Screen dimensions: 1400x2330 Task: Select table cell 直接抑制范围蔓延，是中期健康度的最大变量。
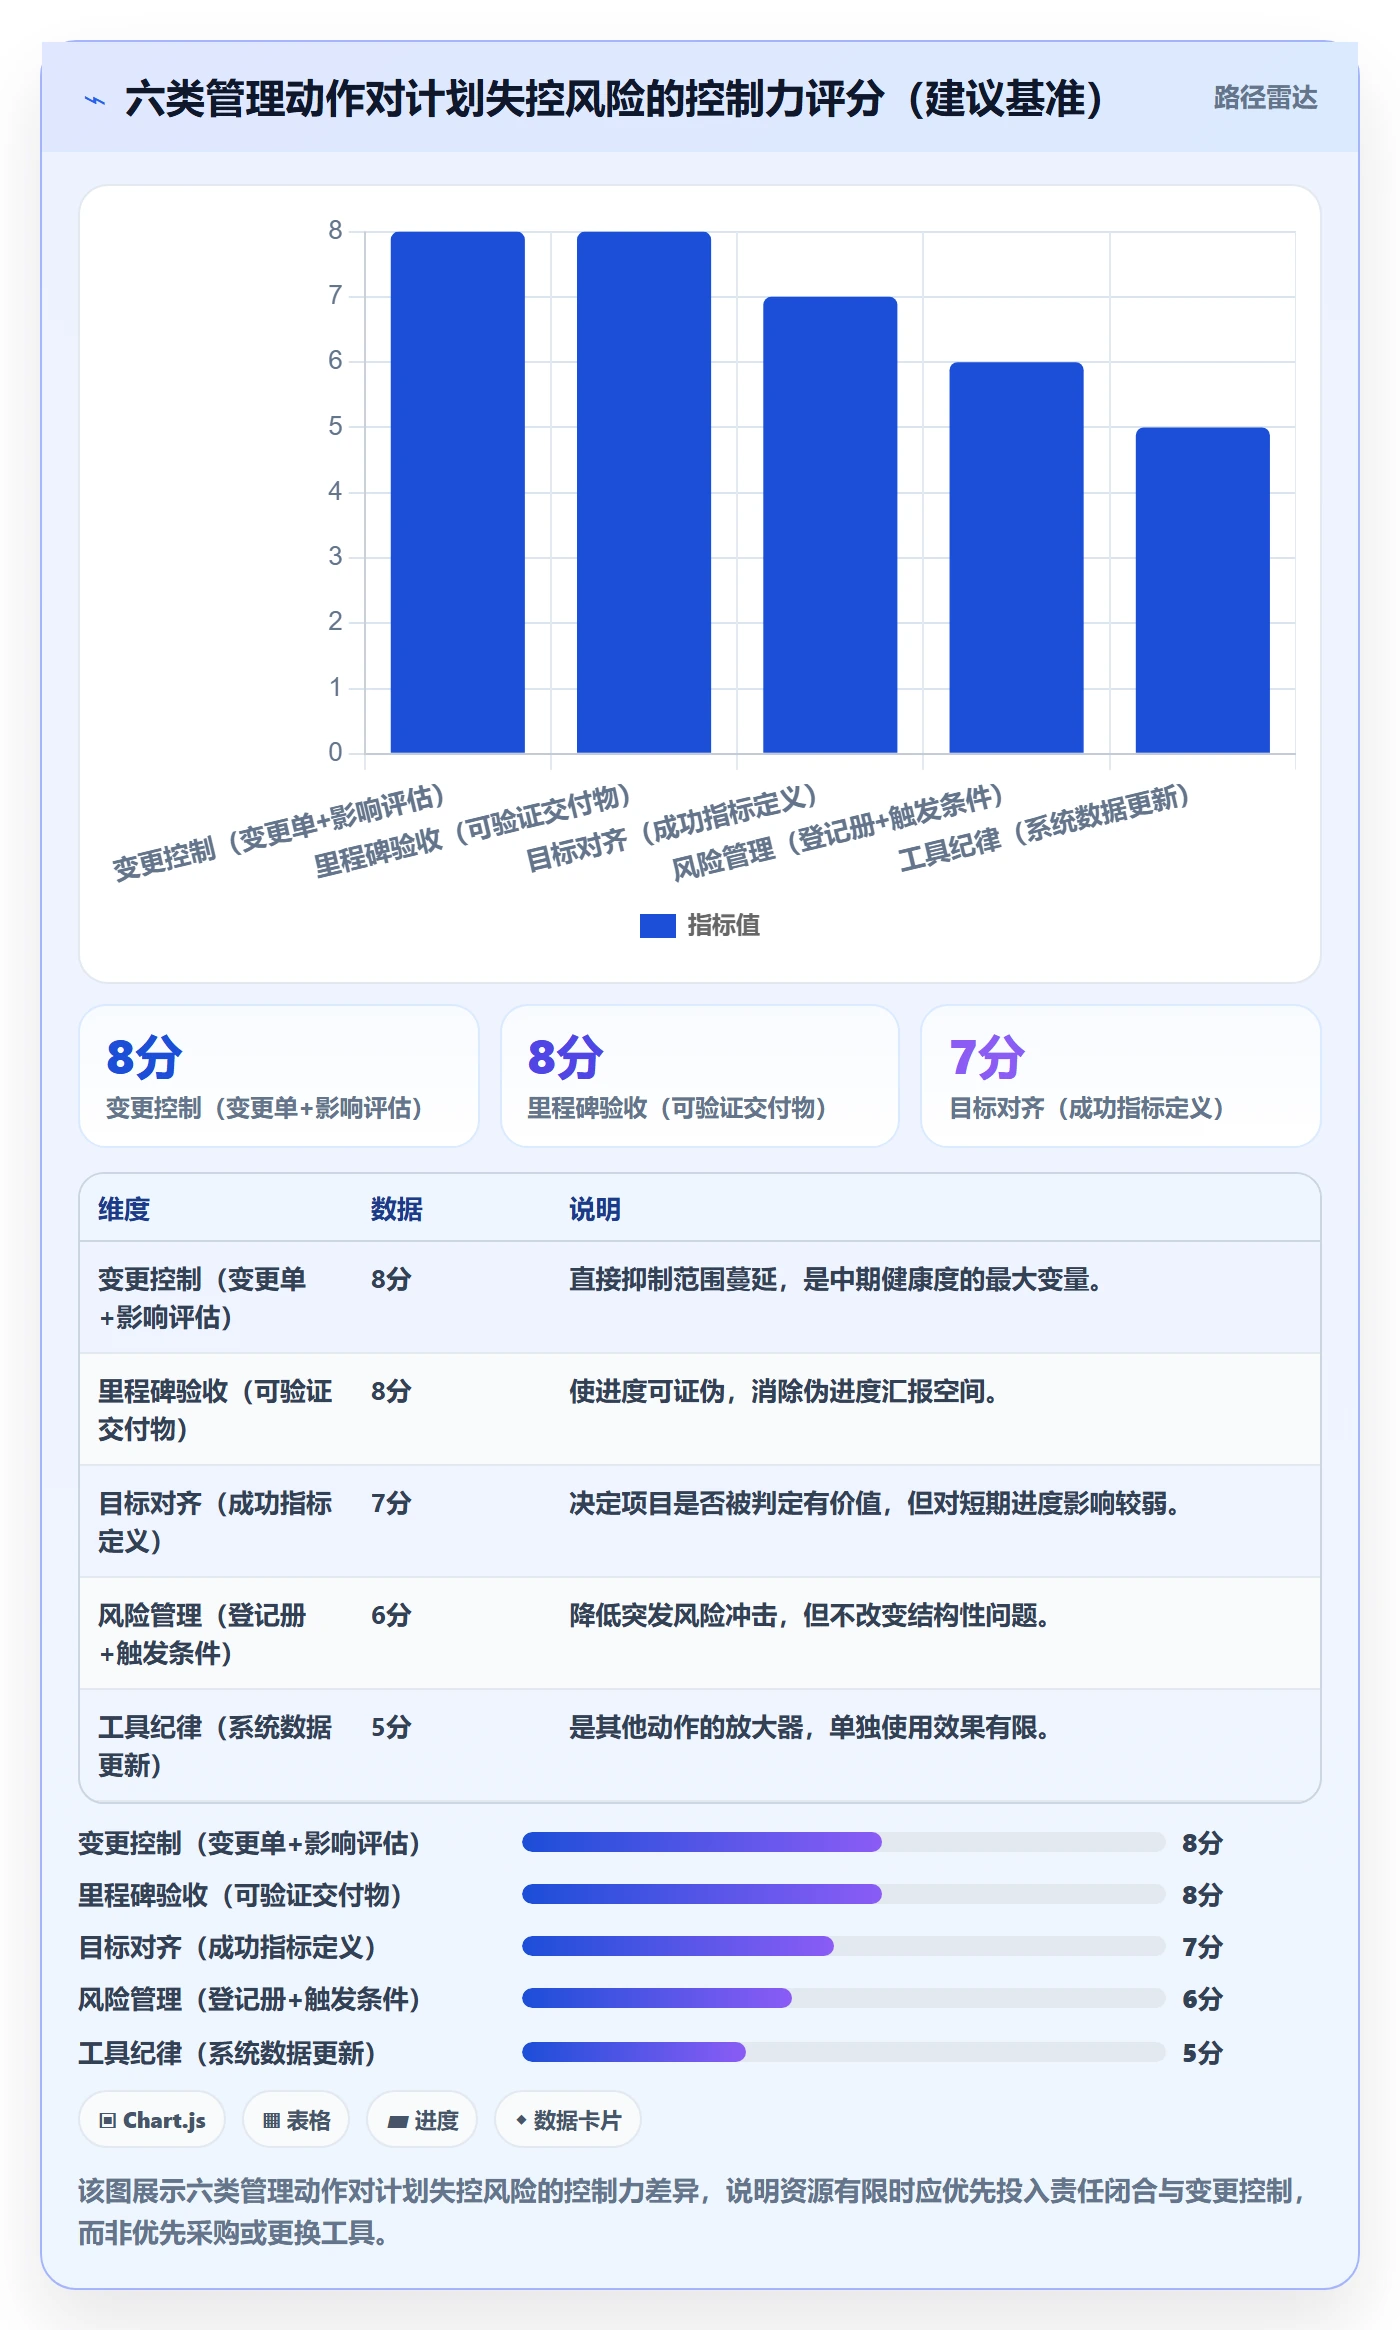pos(836,1279)
